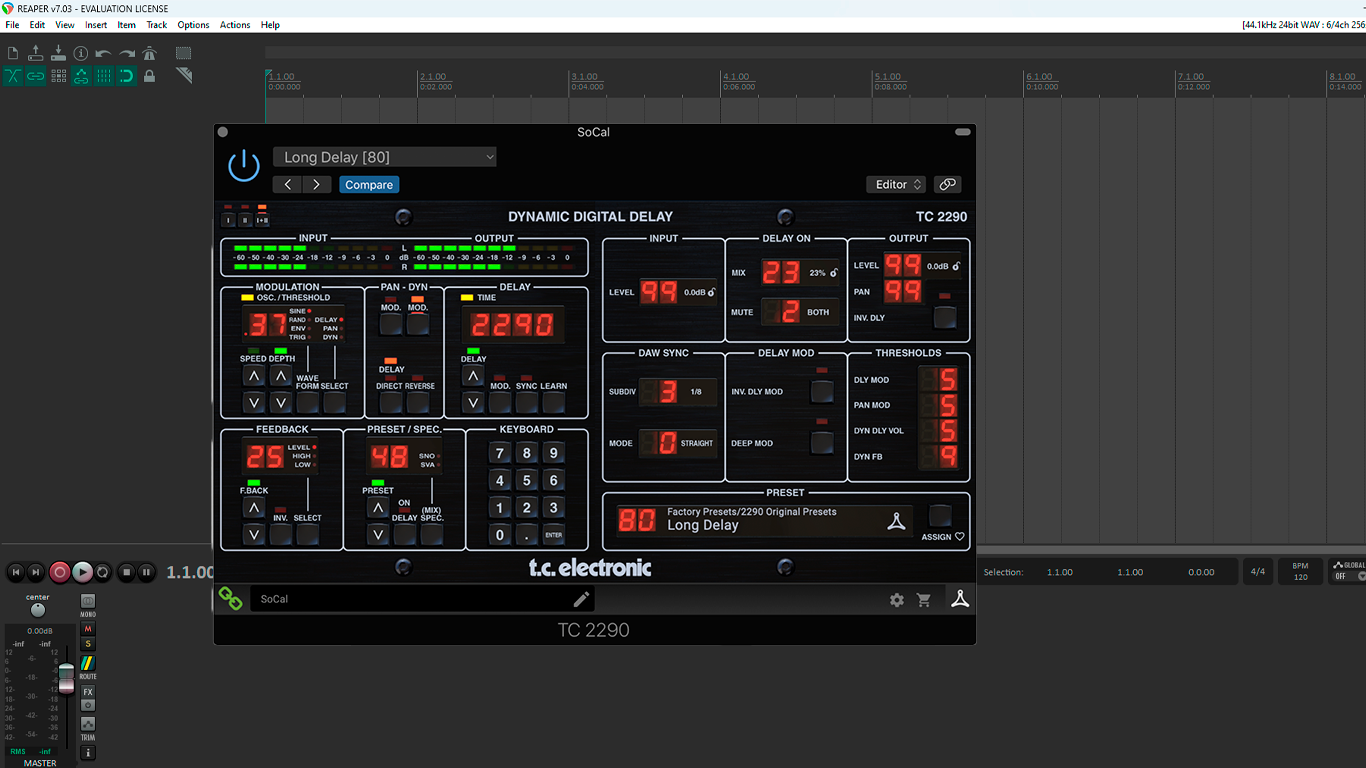Open the Long Delay [80] preset dropdown
This screenshot has height=768, width=1366.
(384, 157)
